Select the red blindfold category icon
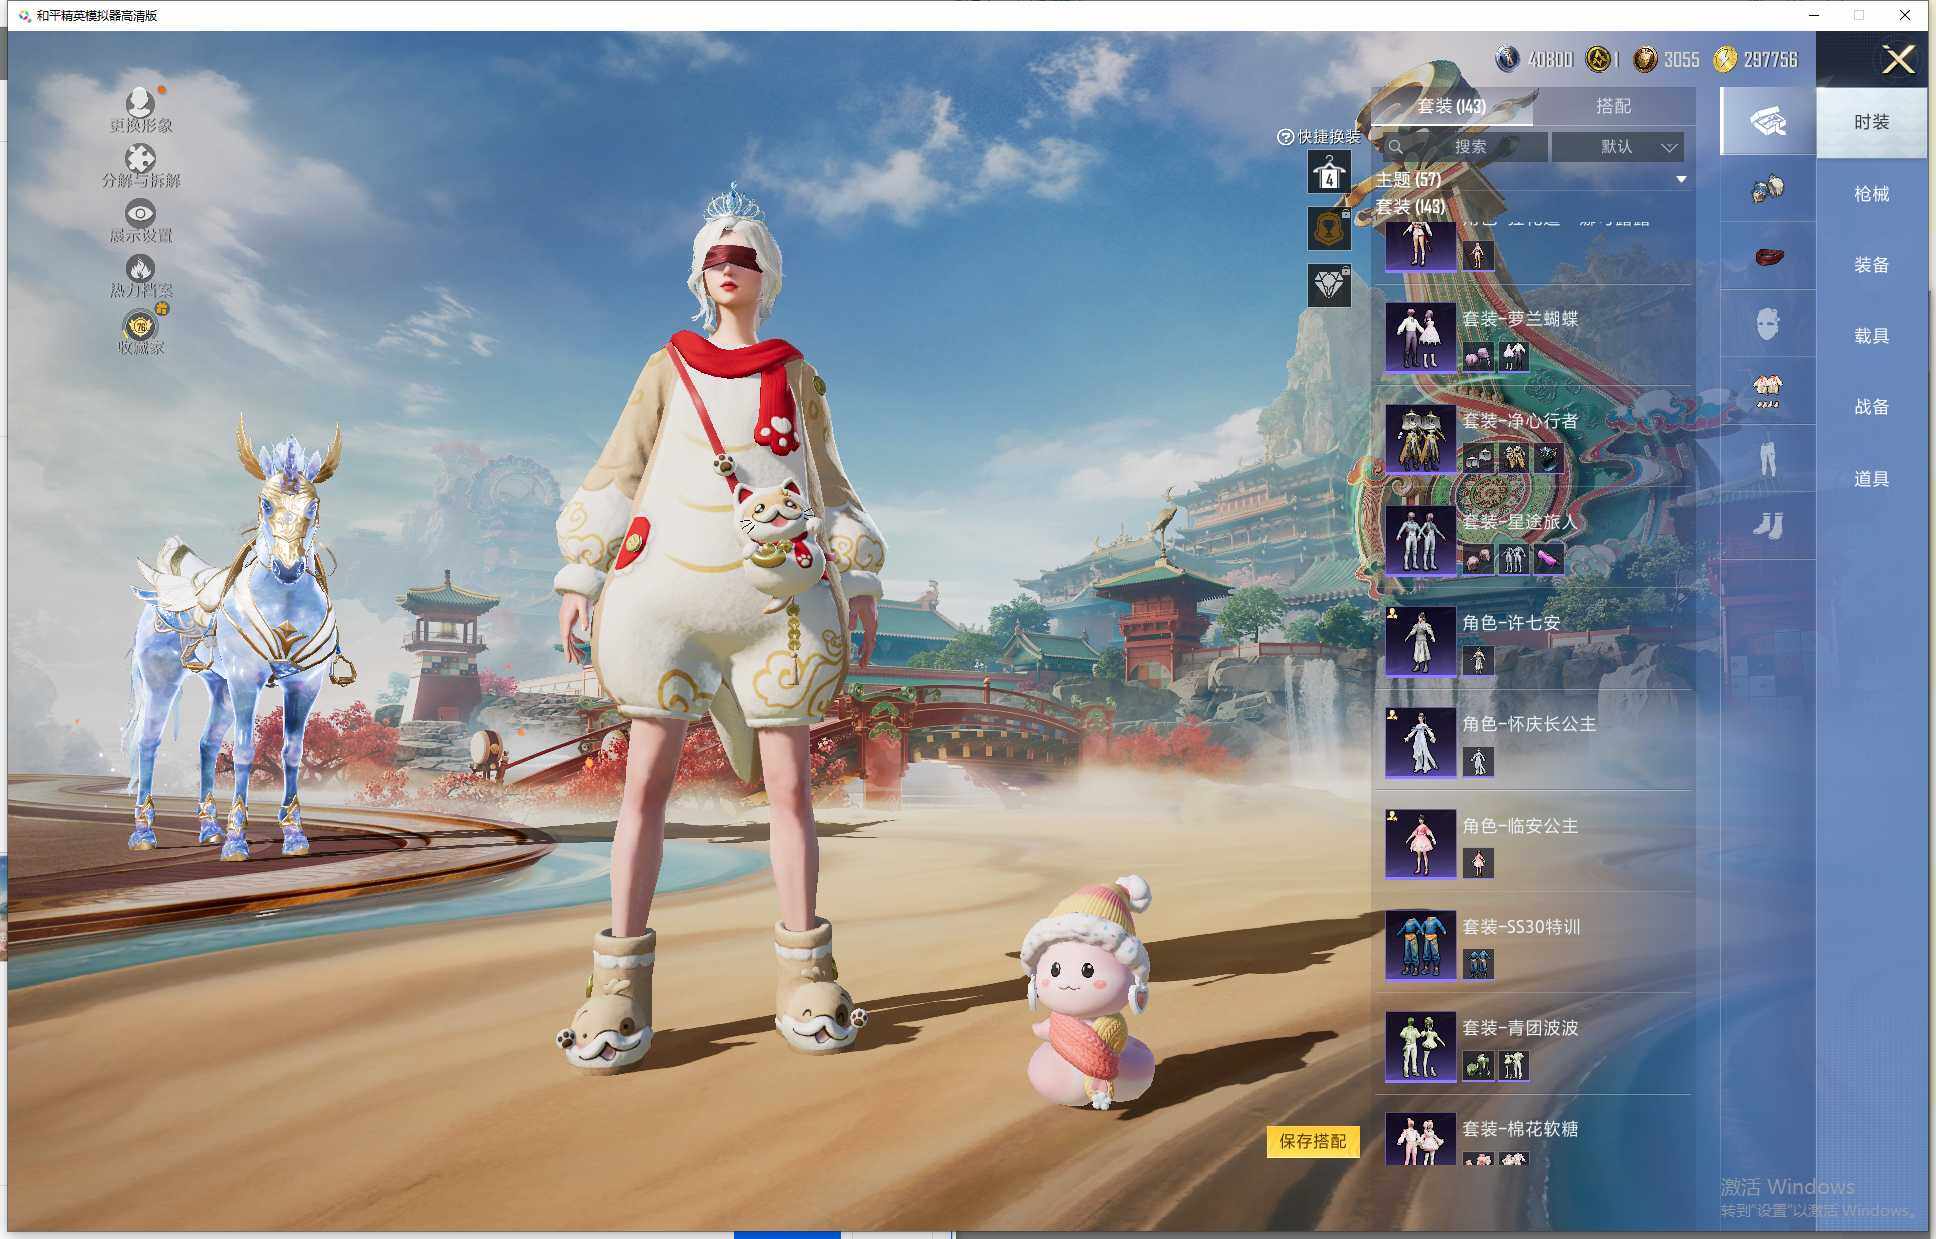 (1767, 257)
